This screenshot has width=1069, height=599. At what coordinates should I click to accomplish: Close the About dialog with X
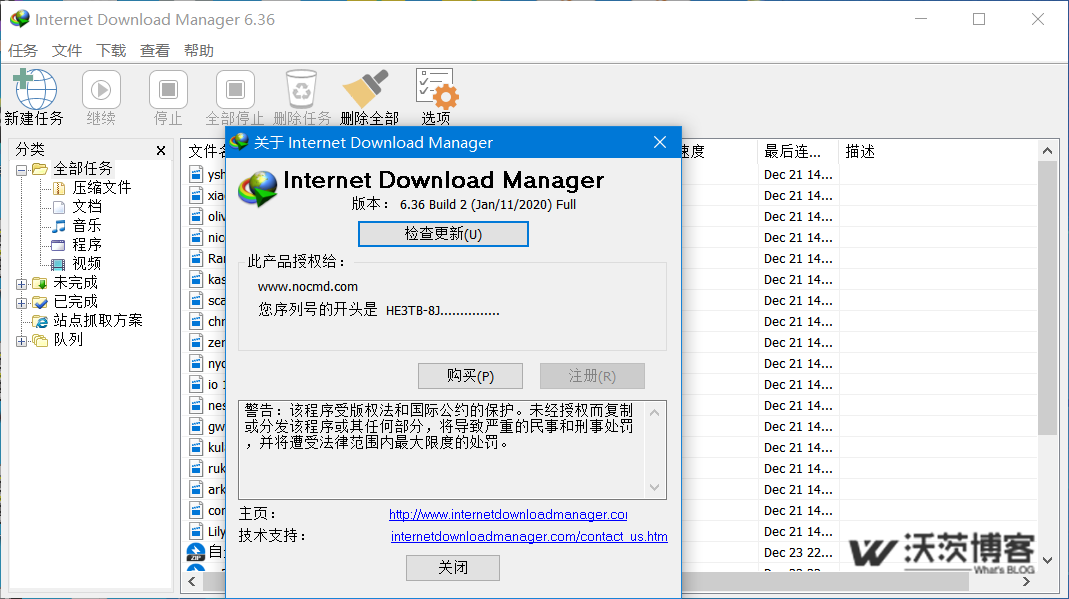point(660,142)
